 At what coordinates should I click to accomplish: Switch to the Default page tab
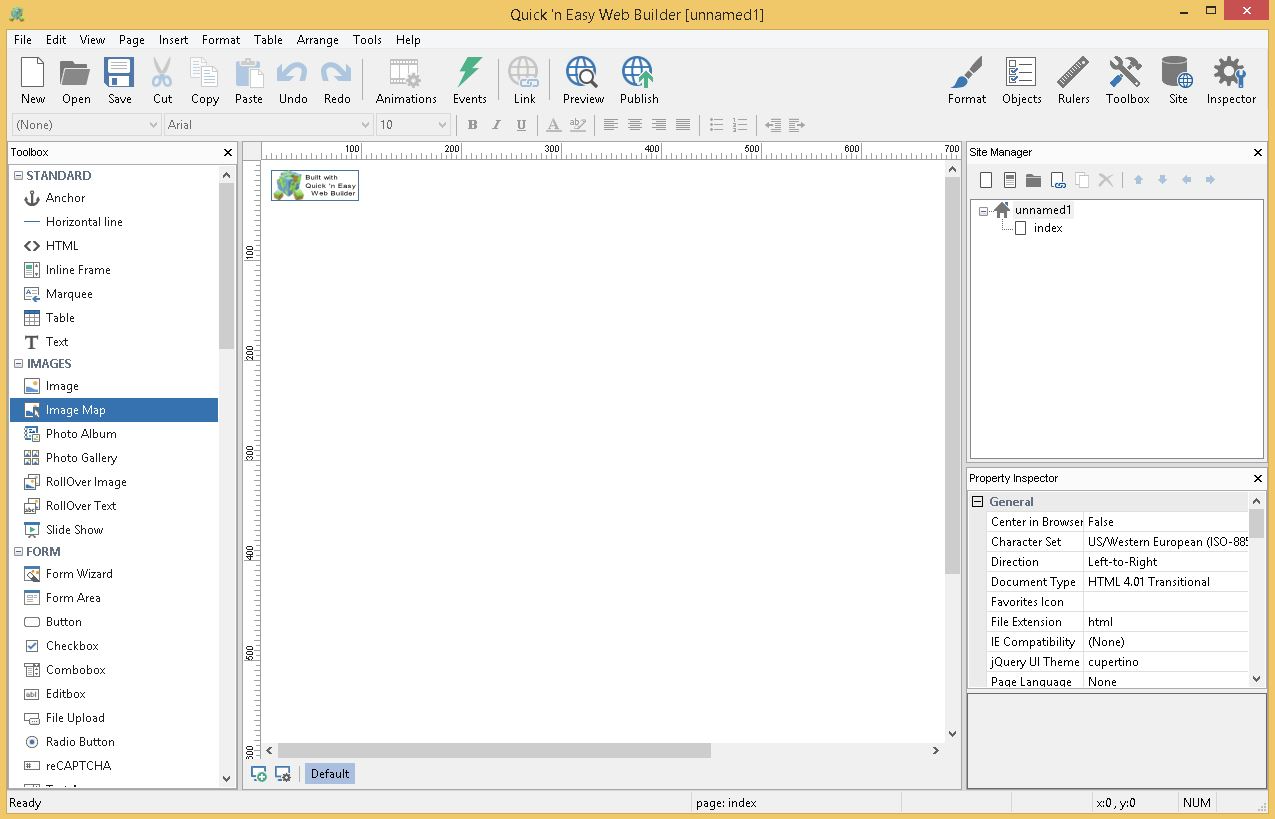330,773
